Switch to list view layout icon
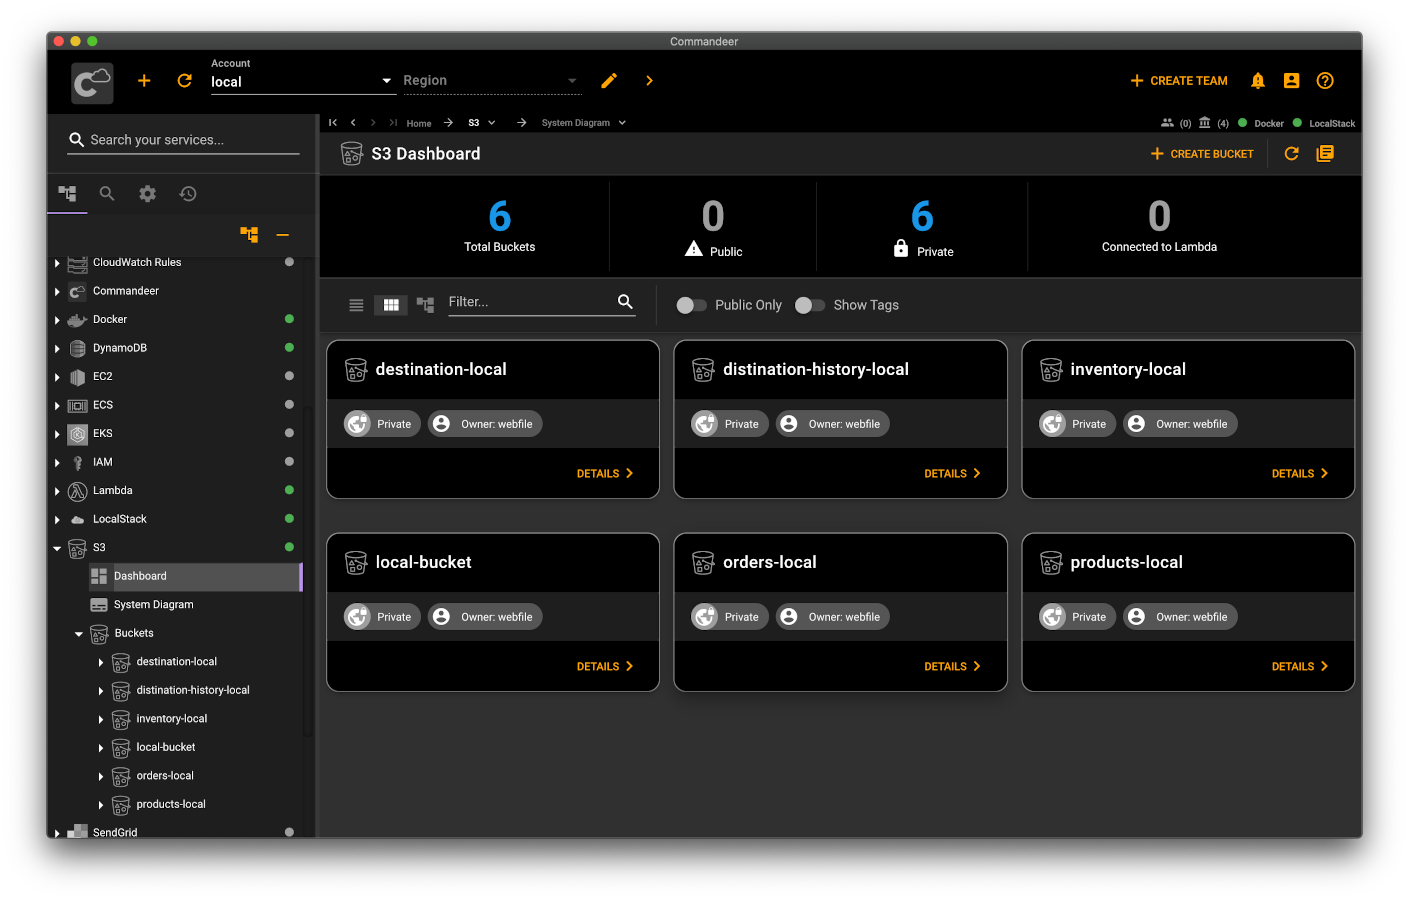Image resolution: width=1409 pixels, height=900 pixels. click(x=356, y=305)
